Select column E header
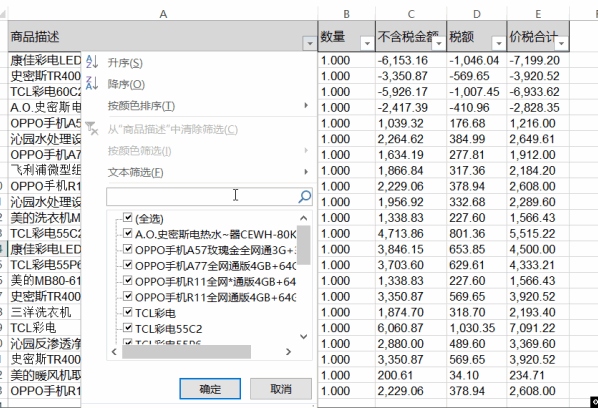This screenshot has width=598, height=408. pyautogui.click(x=538, y=14)
